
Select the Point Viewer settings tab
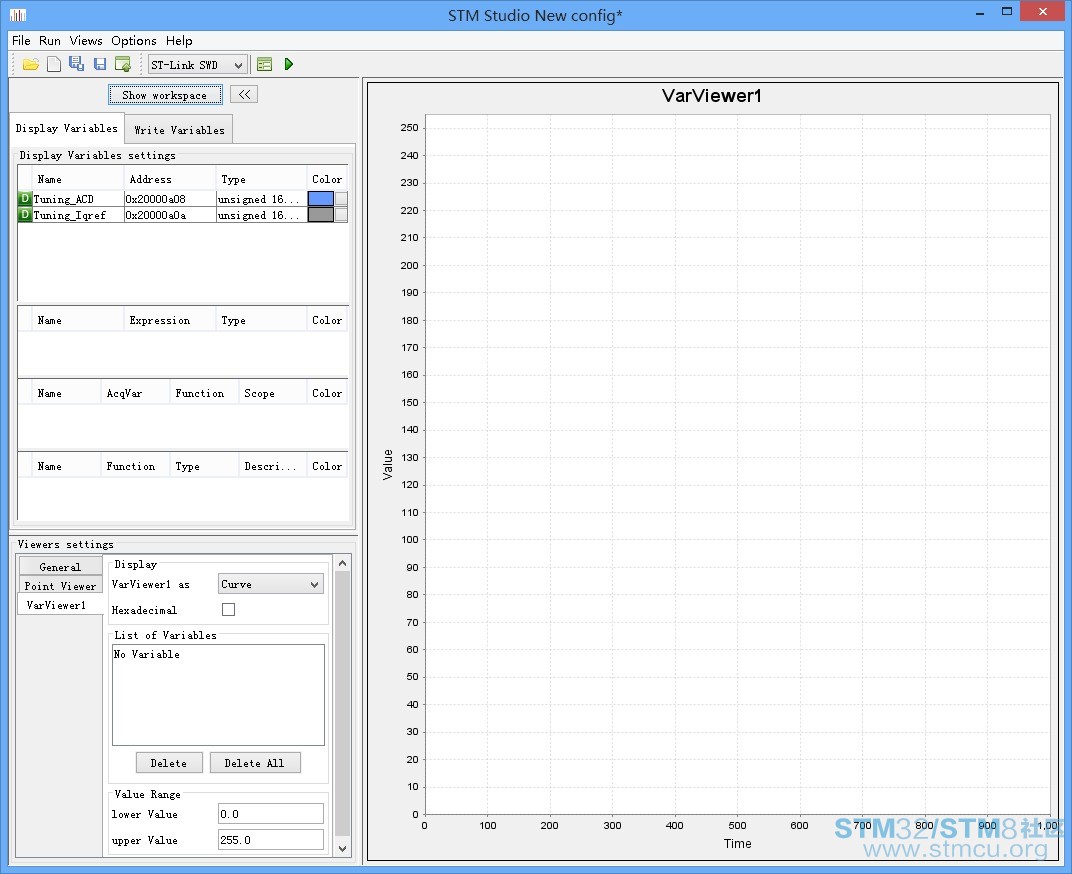(x=60, y=586)
